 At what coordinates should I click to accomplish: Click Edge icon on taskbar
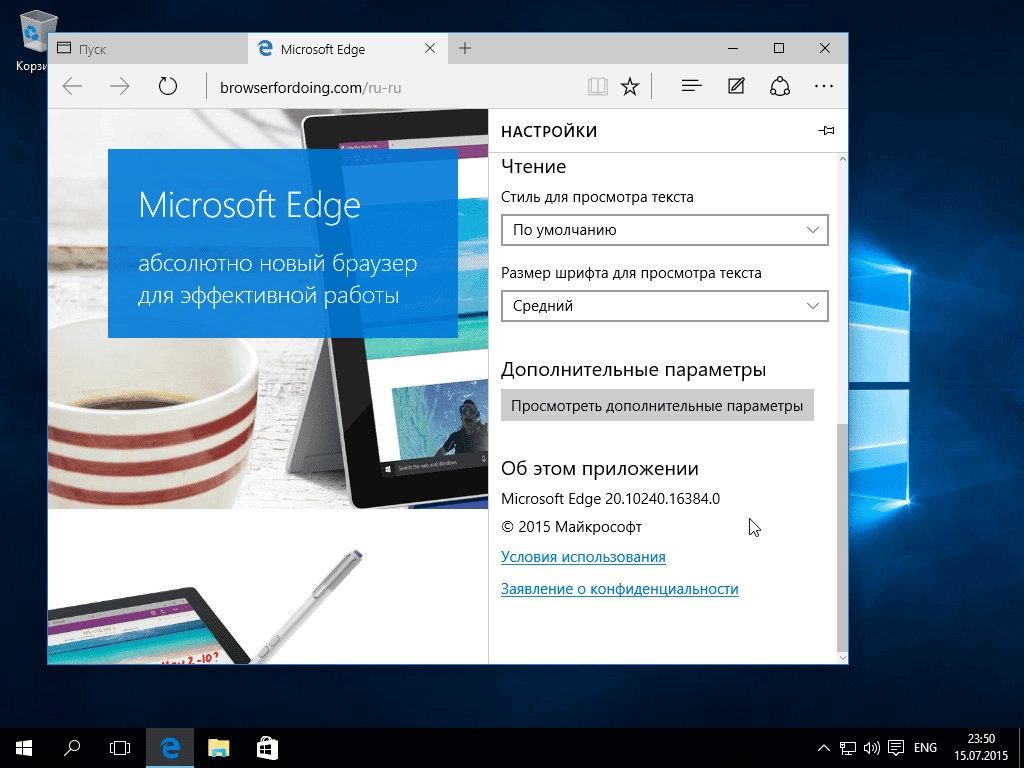(170, 748)
